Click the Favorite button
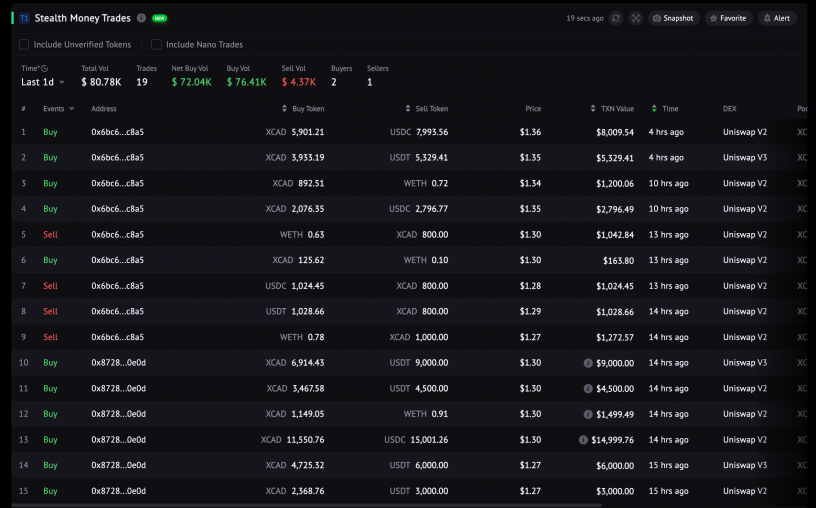Viewport: 816px width, 508px height. tap(729, 18)
